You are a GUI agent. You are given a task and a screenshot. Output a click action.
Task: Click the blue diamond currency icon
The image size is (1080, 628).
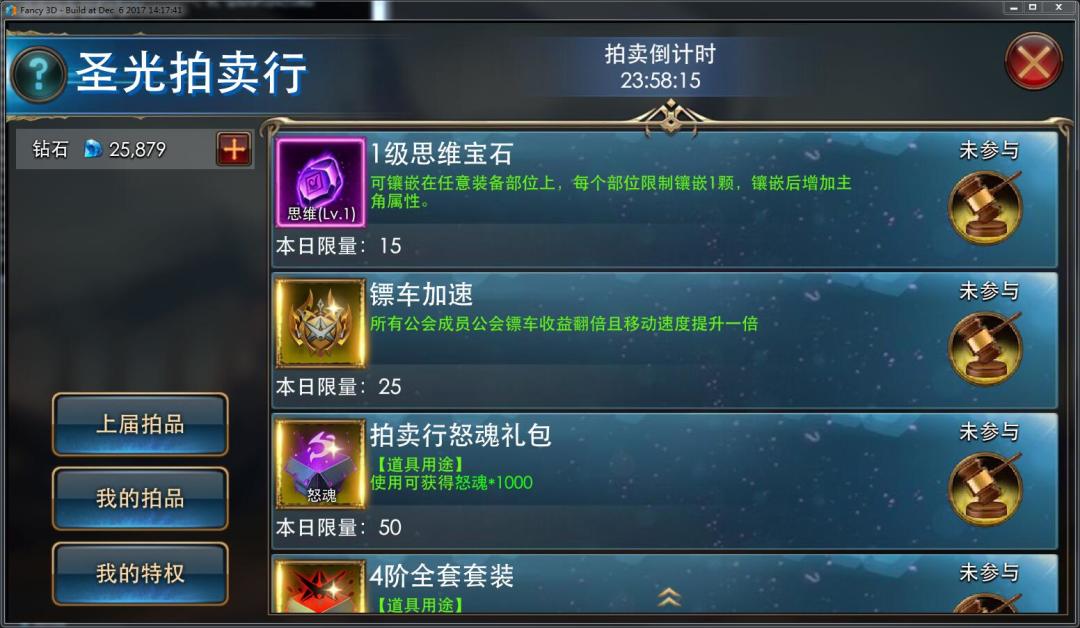click(x=92, y=149)
